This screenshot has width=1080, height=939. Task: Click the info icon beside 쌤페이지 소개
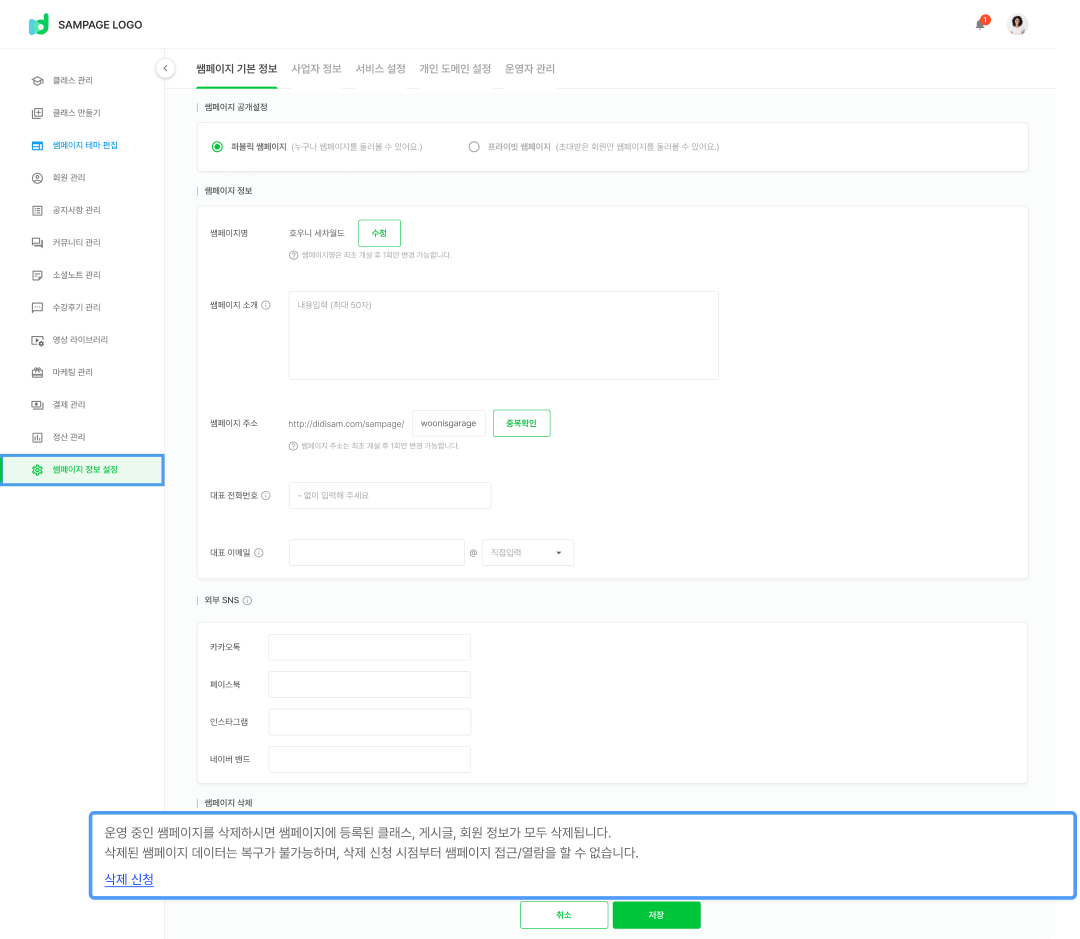pos(266,305)
